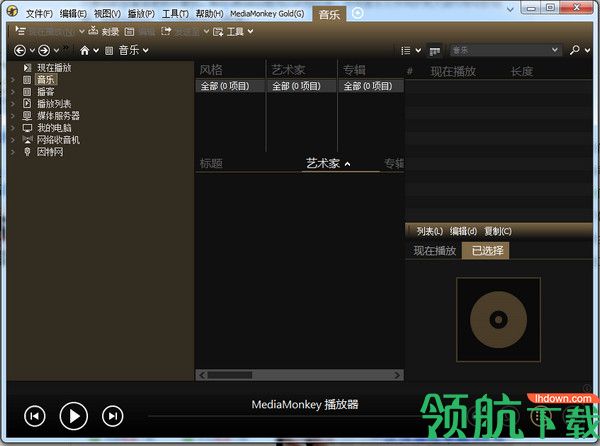Screen dimensions: 600x446
Task: Click the Home icon in the navigation bar
Action: coord(85,50)
